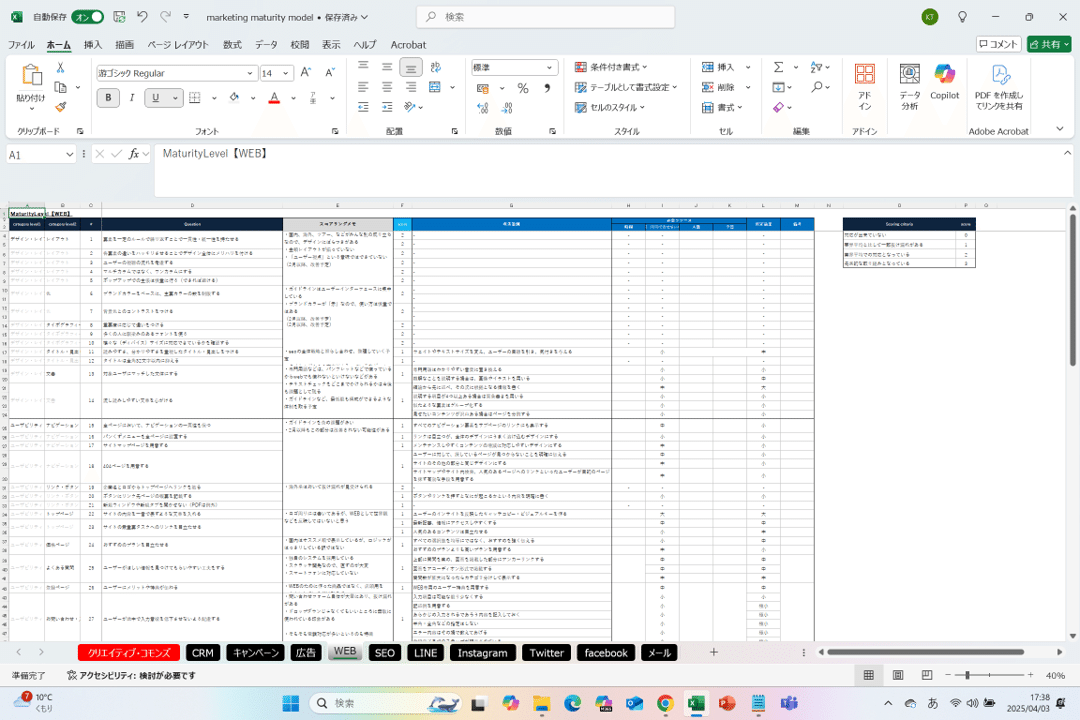The width and height of the screenshot is (1080, 720).
Task: Toggle align text left
Action: tap(363, 87)
